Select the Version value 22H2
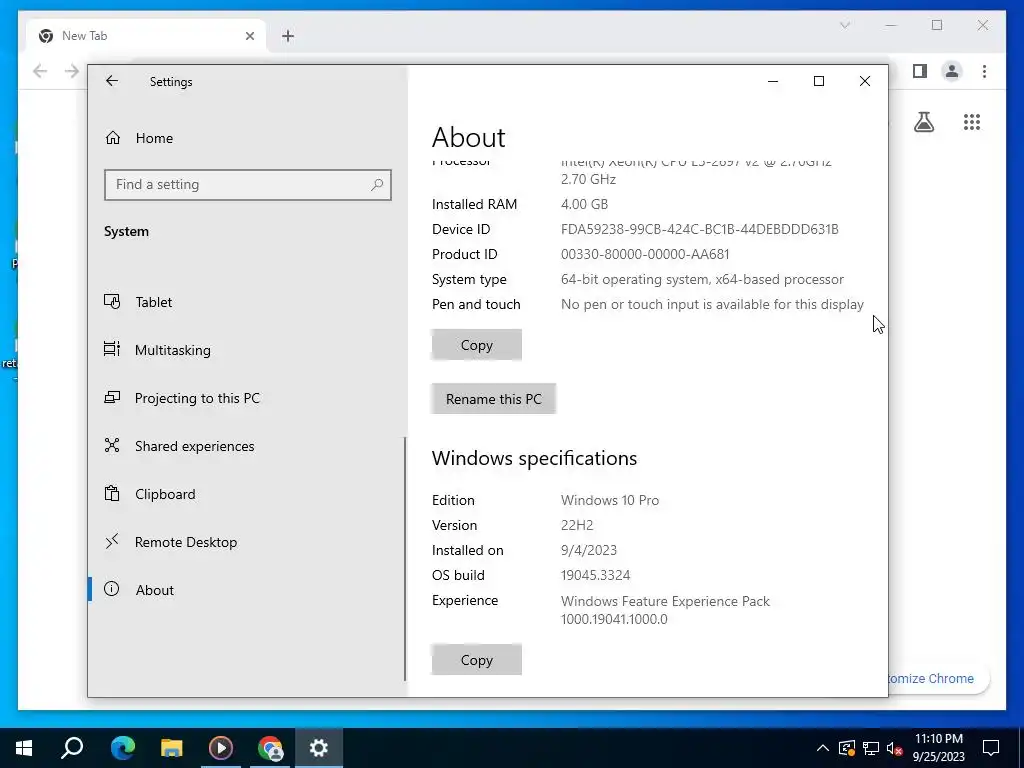This screenshot has width=1024, height=768. click(x=577, y=525)
